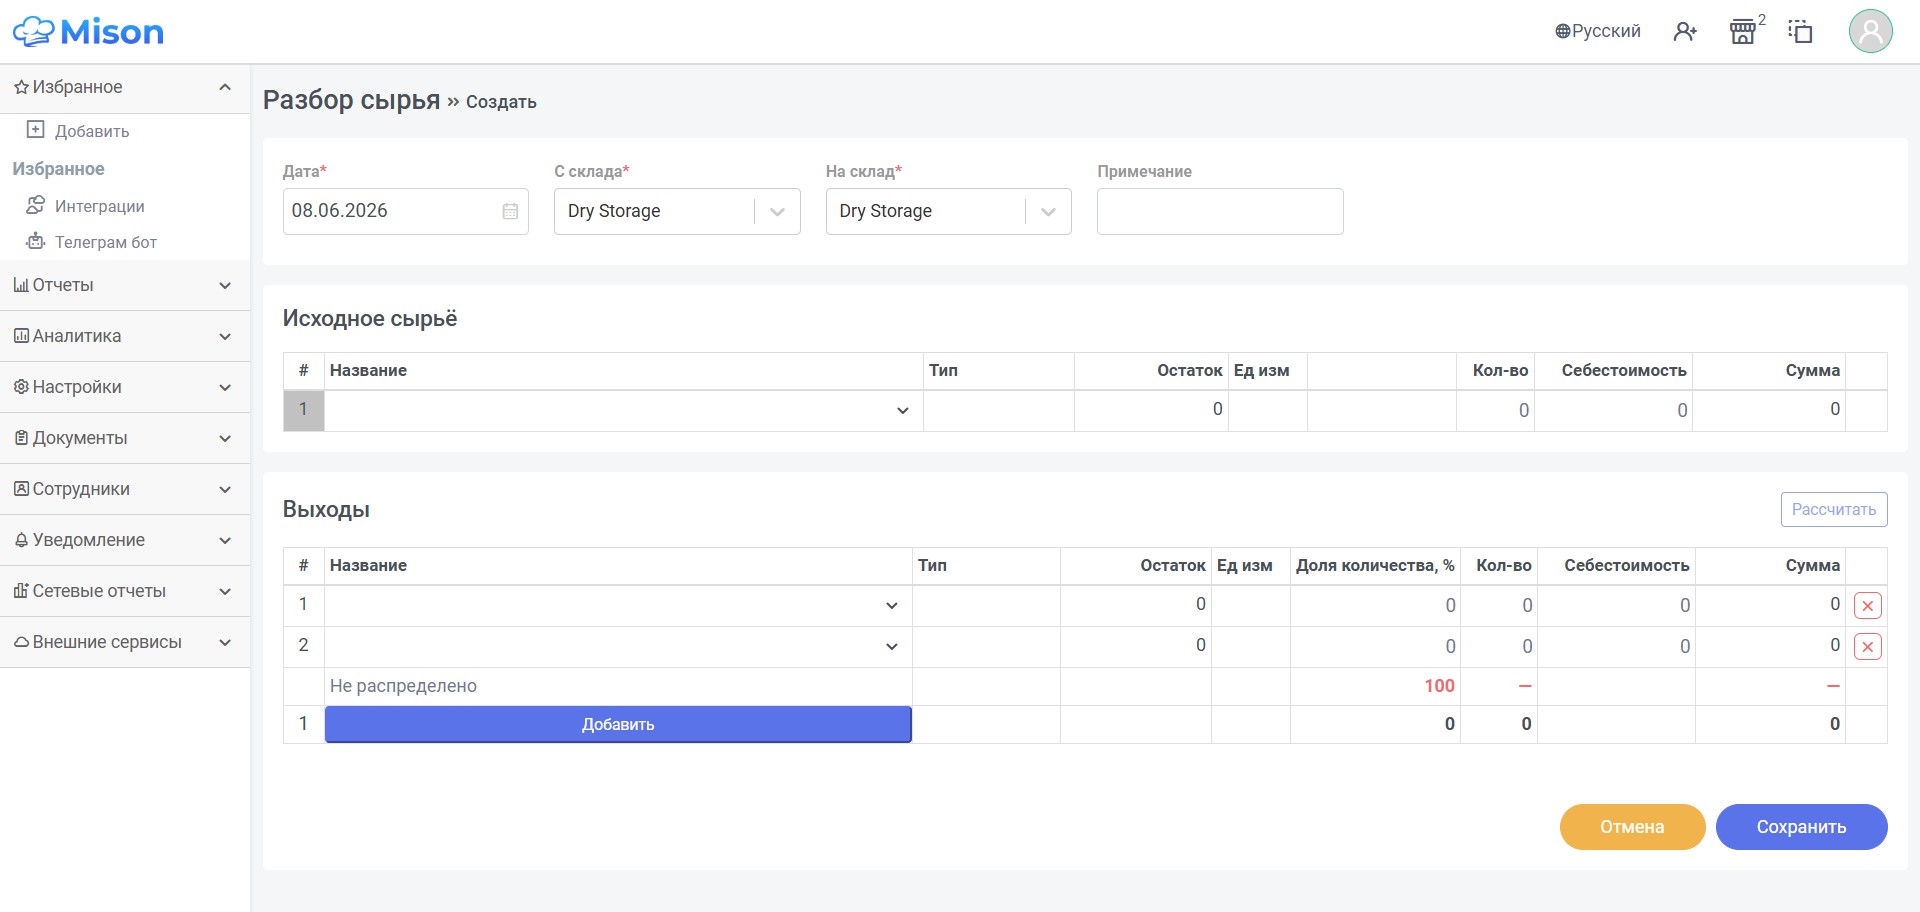This screenshot has height=912, width=1920.
Task: Click the Примечание input field
Action: [x=1220, y=211]
